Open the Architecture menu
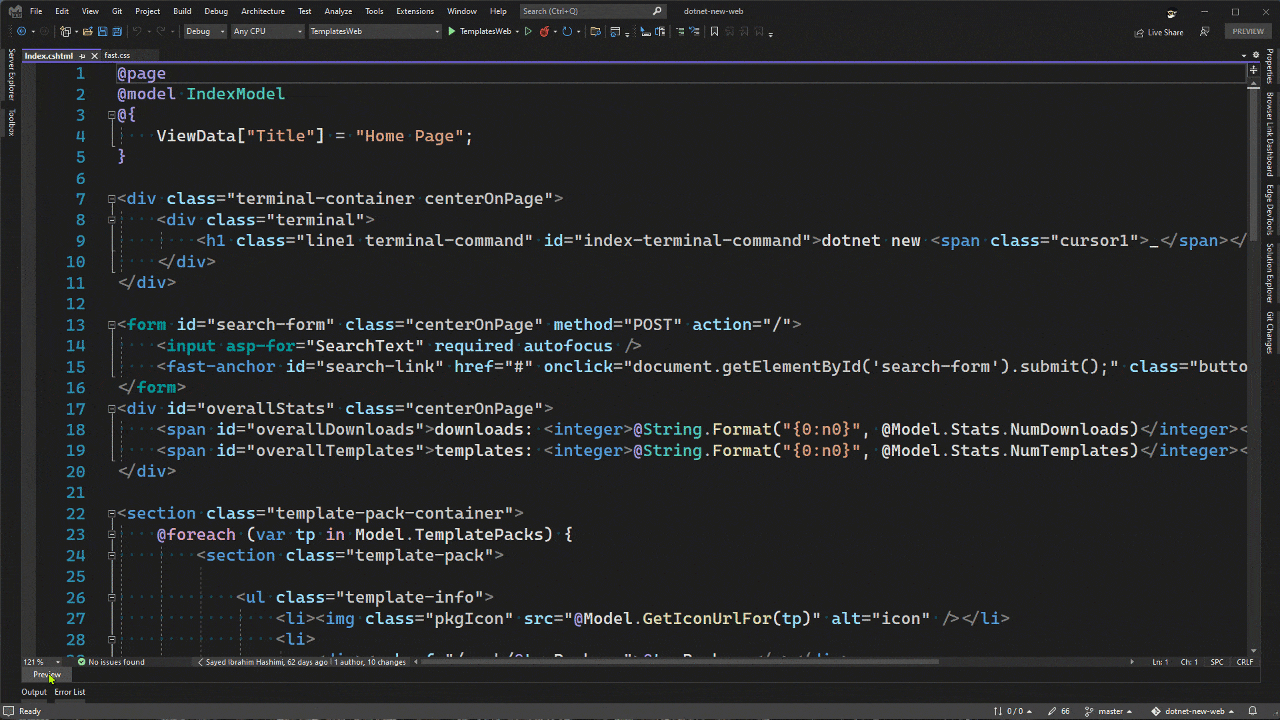 [x=262, y=11]
